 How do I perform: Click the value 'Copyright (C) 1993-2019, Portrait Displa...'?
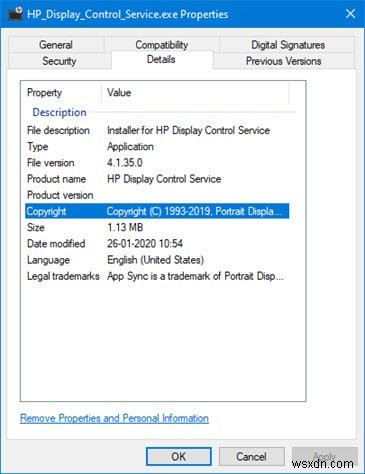tap(194, 211)
